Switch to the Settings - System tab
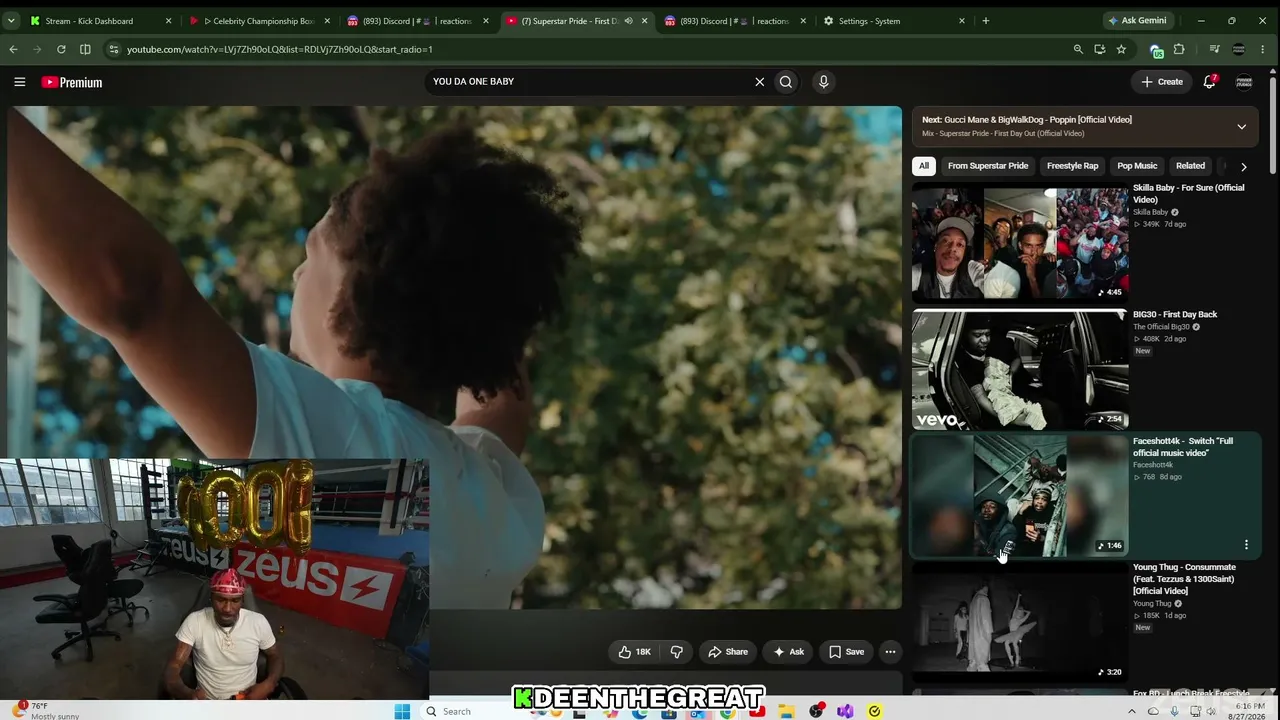Screen dimensions: 1280x720 (894, 20)
